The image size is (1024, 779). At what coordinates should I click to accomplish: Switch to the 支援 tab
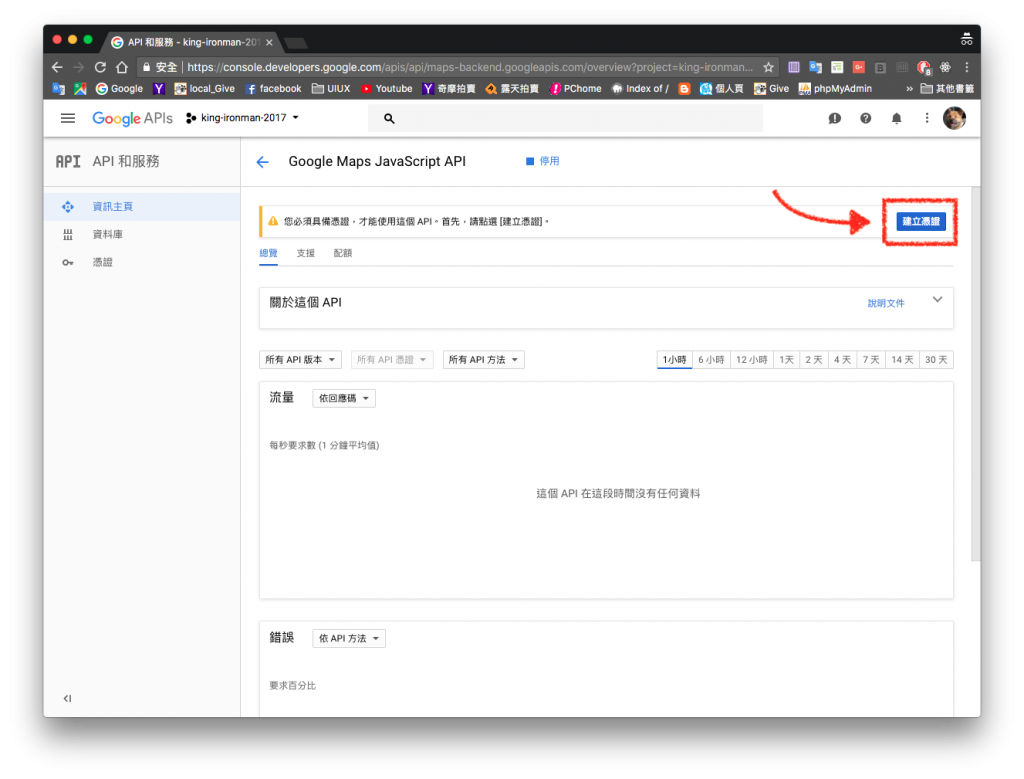306,253
